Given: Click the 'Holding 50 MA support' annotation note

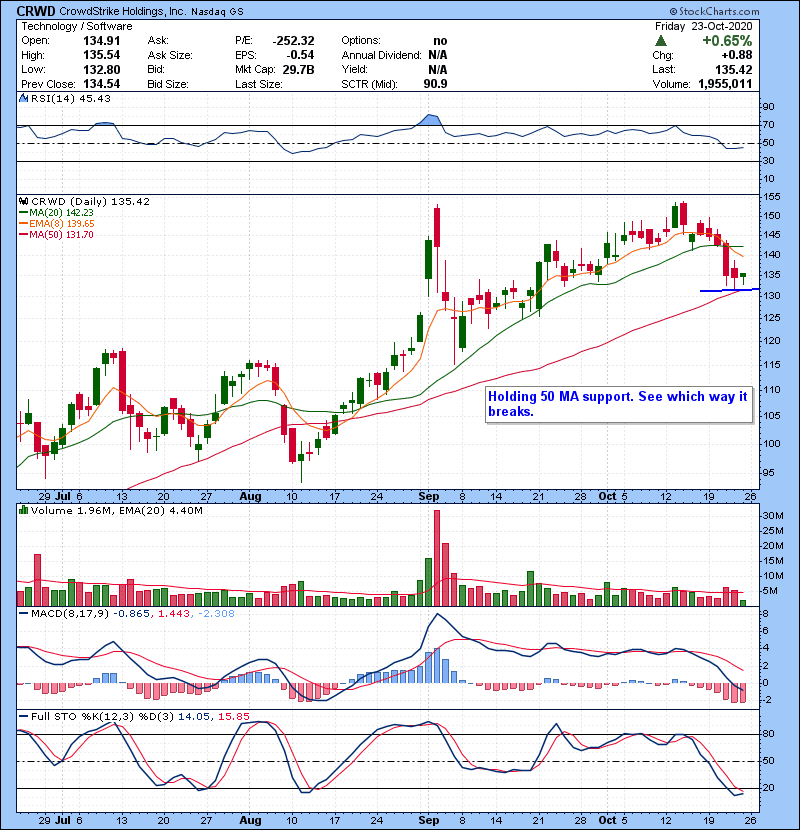Looking at the screenshot, I should (x=618, y=404).
